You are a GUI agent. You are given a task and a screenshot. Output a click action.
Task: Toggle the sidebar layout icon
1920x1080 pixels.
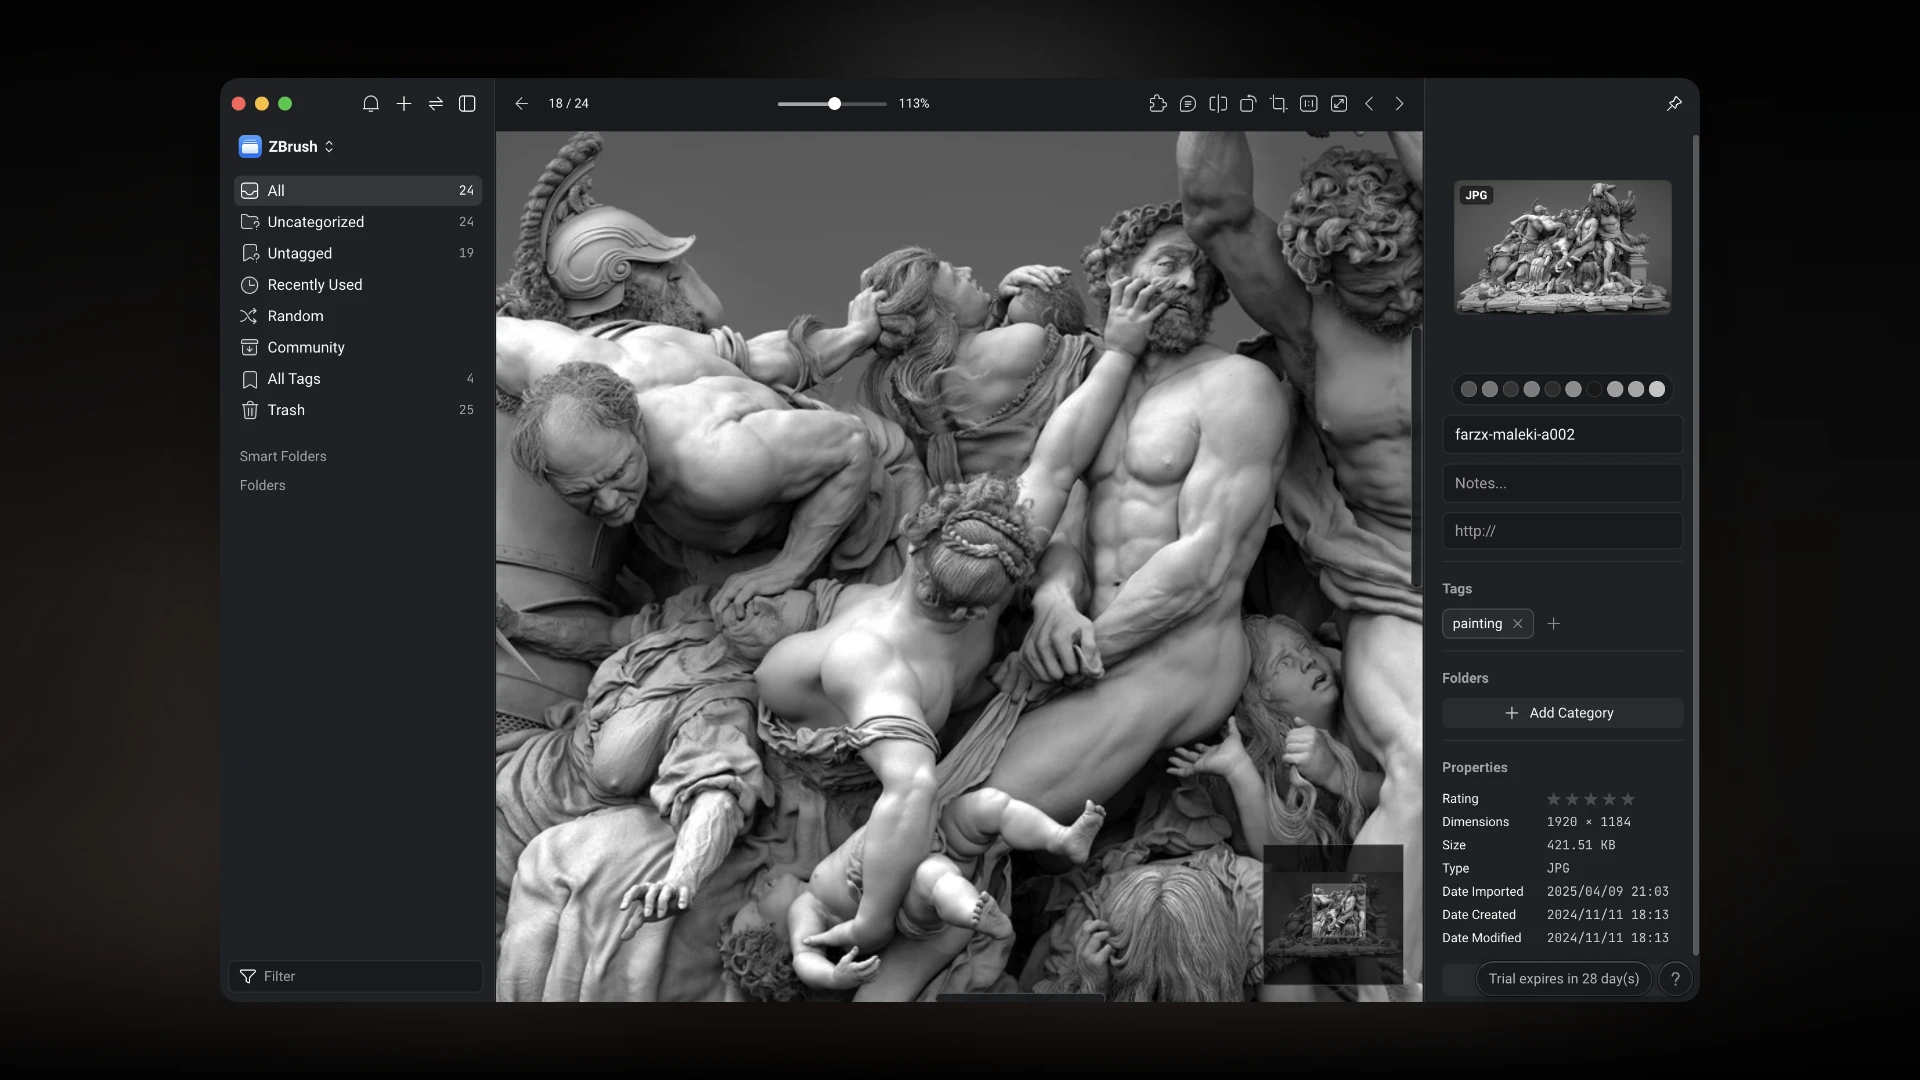[x=467, y=104]
